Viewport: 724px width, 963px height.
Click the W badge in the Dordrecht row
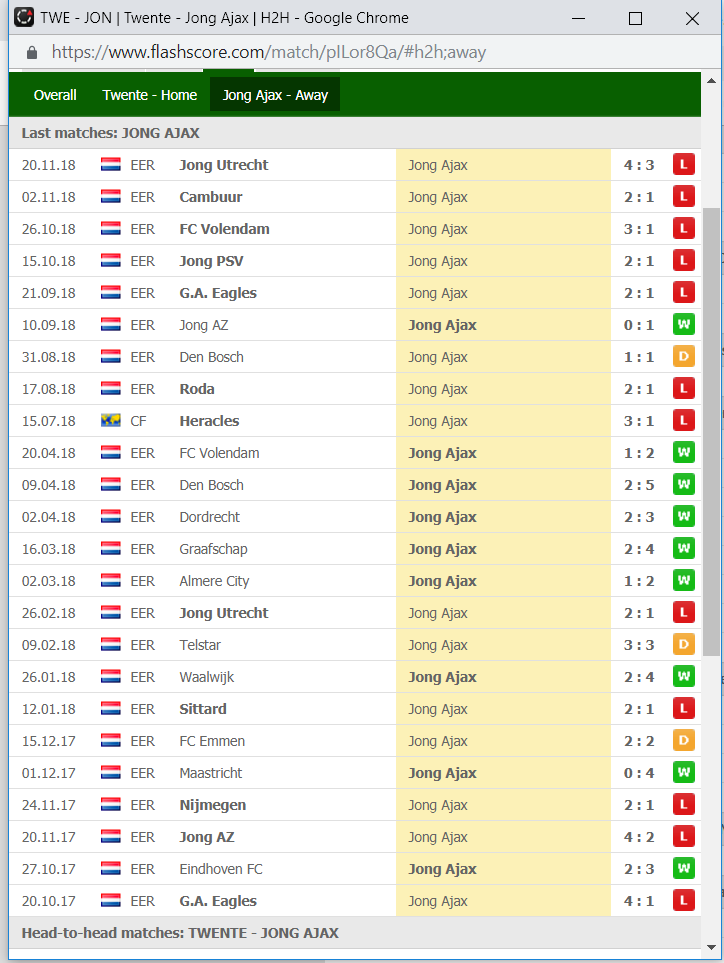point(683,517)
